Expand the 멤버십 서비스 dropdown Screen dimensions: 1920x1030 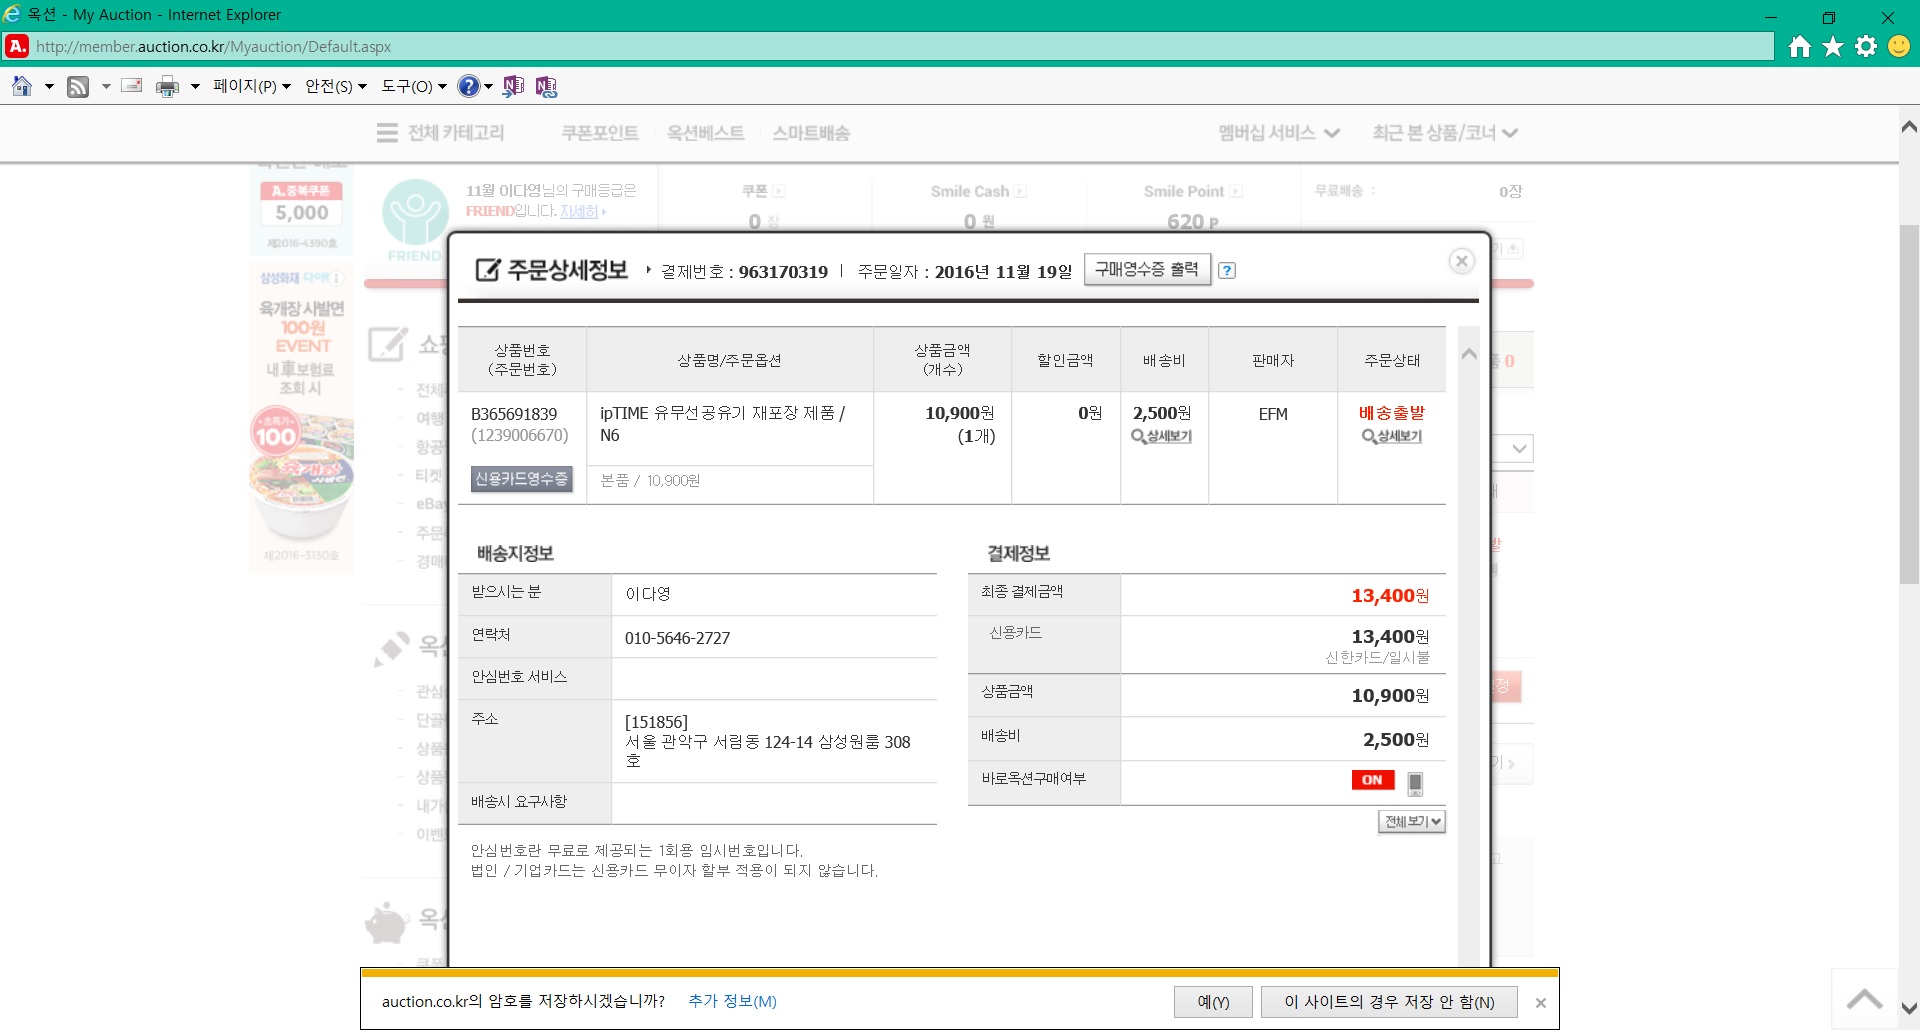1278,133
